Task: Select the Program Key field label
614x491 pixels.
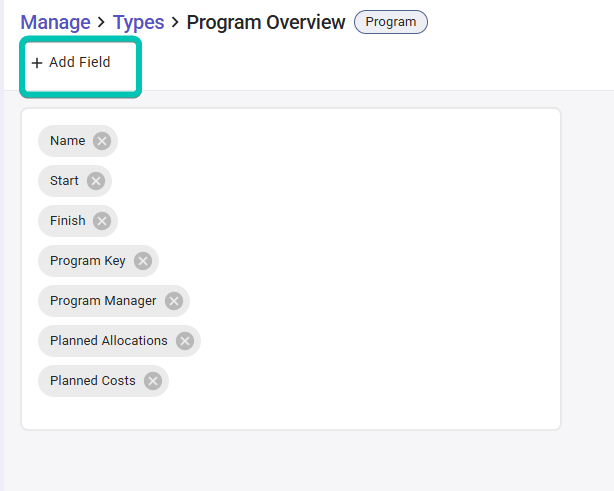Action: (88, 261)
